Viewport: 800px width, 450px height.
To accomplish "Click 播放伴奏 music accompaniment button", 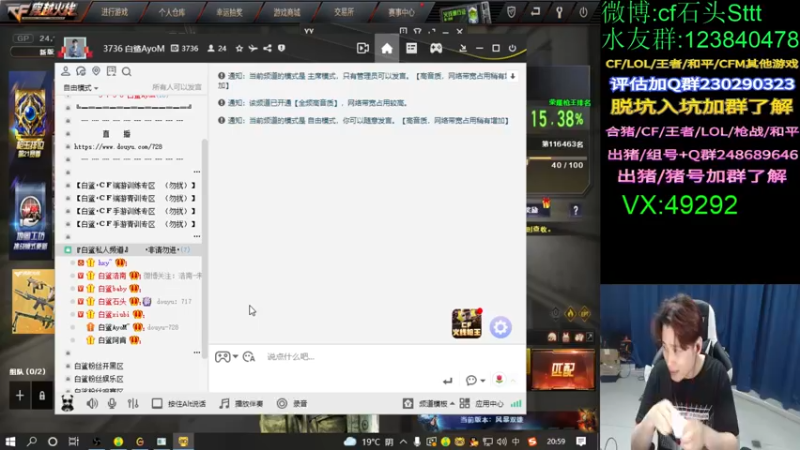I will pyautogui.click(x=241, y=404).
